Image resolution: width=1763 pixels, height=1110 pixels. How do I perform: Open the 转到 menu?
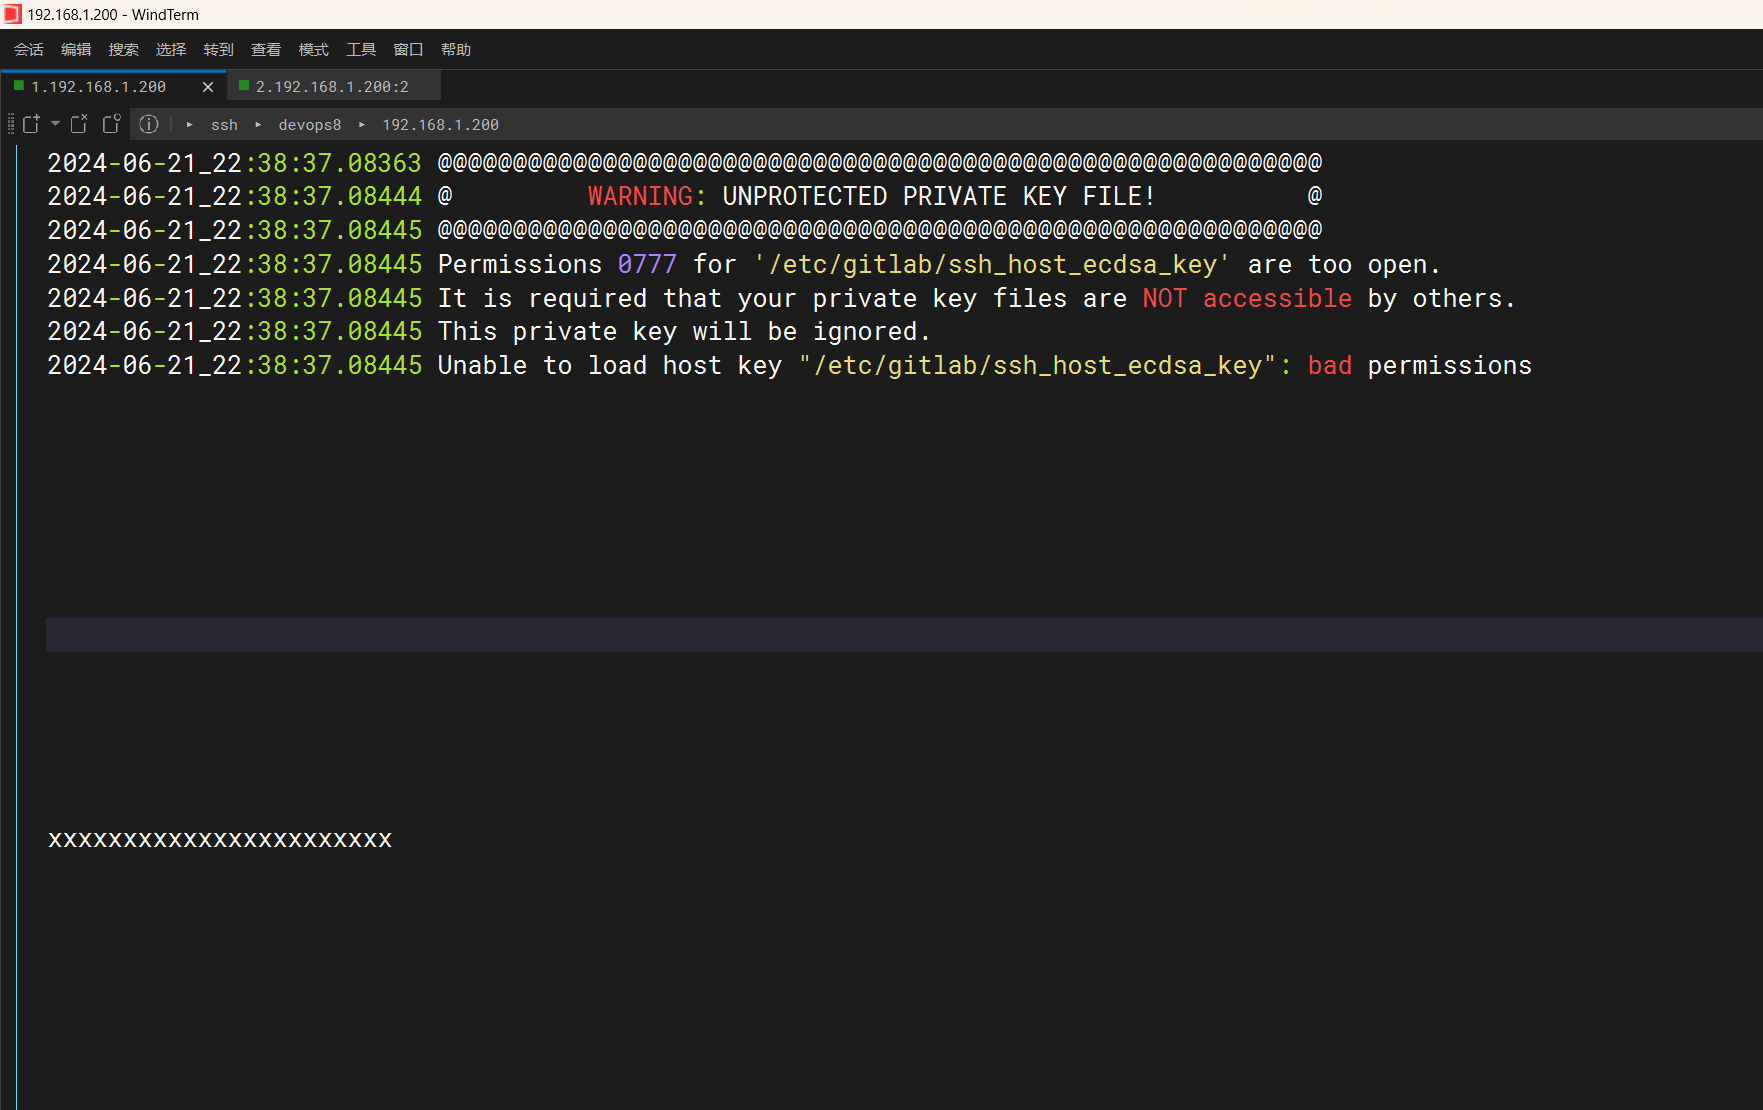point(218,50)
